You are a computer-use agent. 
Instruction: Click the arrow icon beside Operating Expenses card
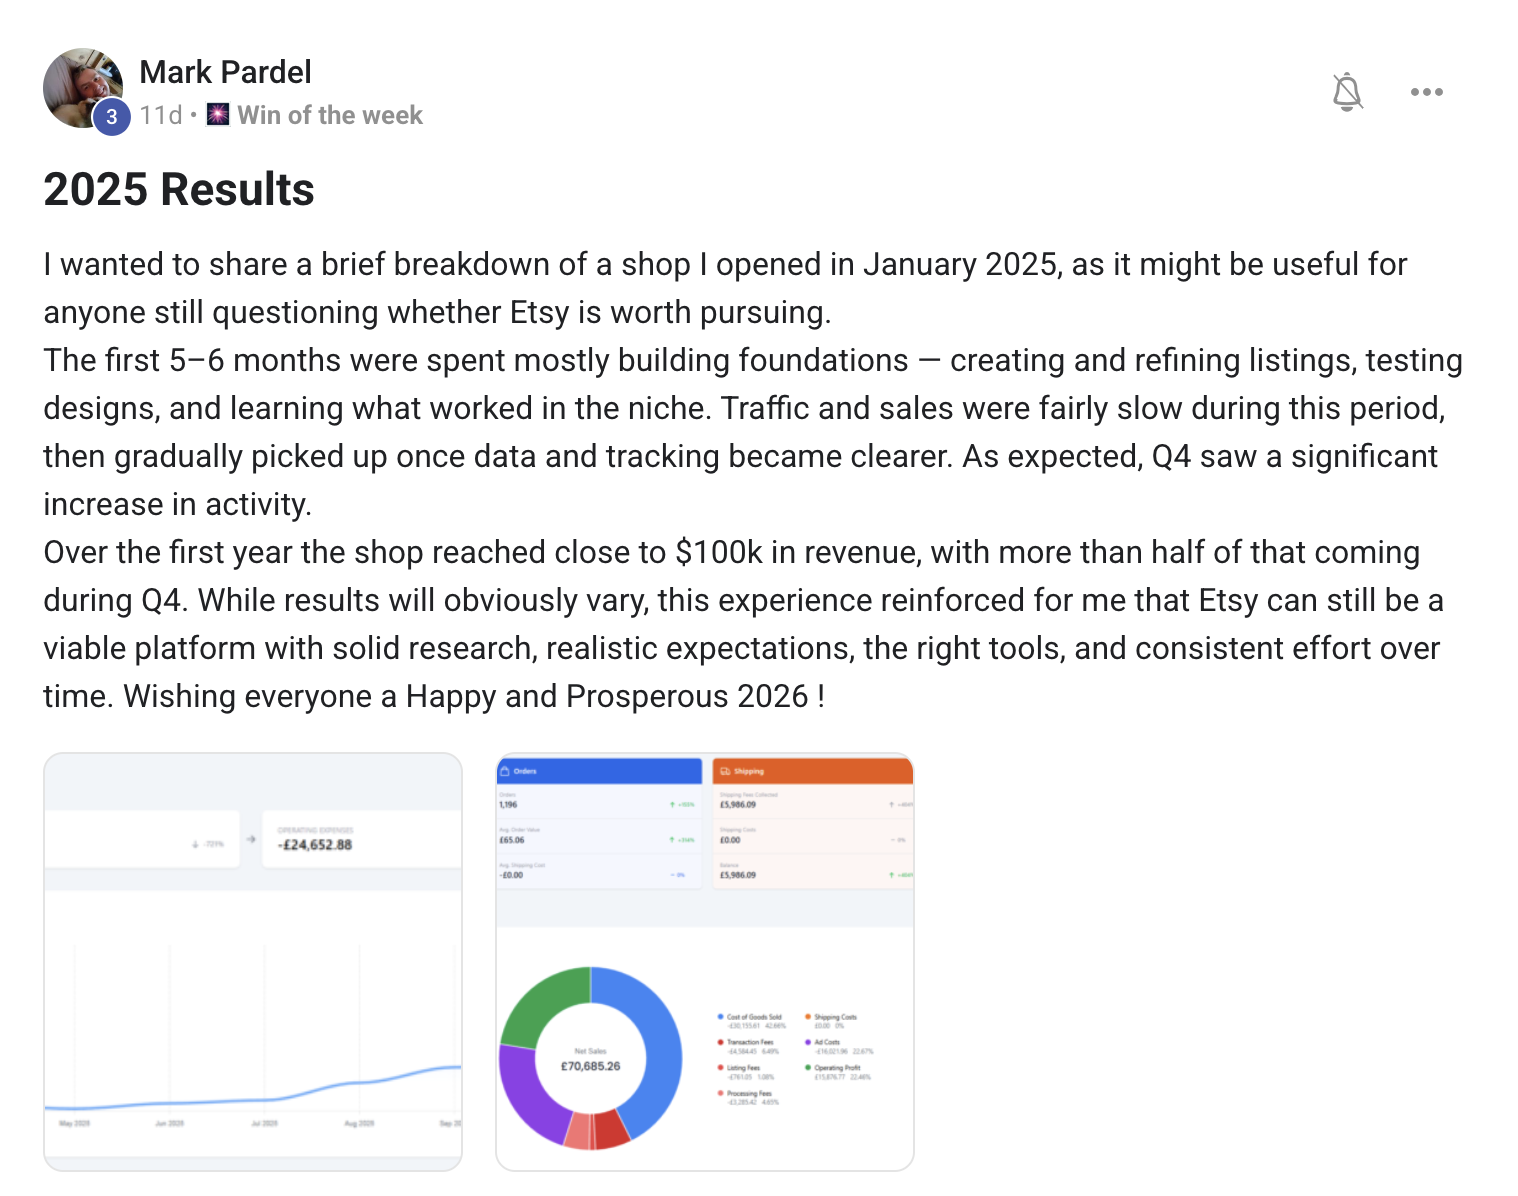click(251, 840)
